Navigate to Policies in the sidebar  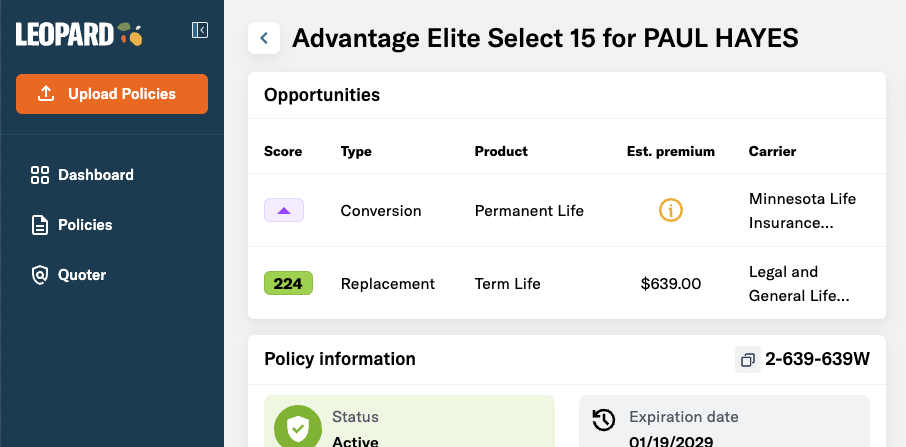click(85, 225)
